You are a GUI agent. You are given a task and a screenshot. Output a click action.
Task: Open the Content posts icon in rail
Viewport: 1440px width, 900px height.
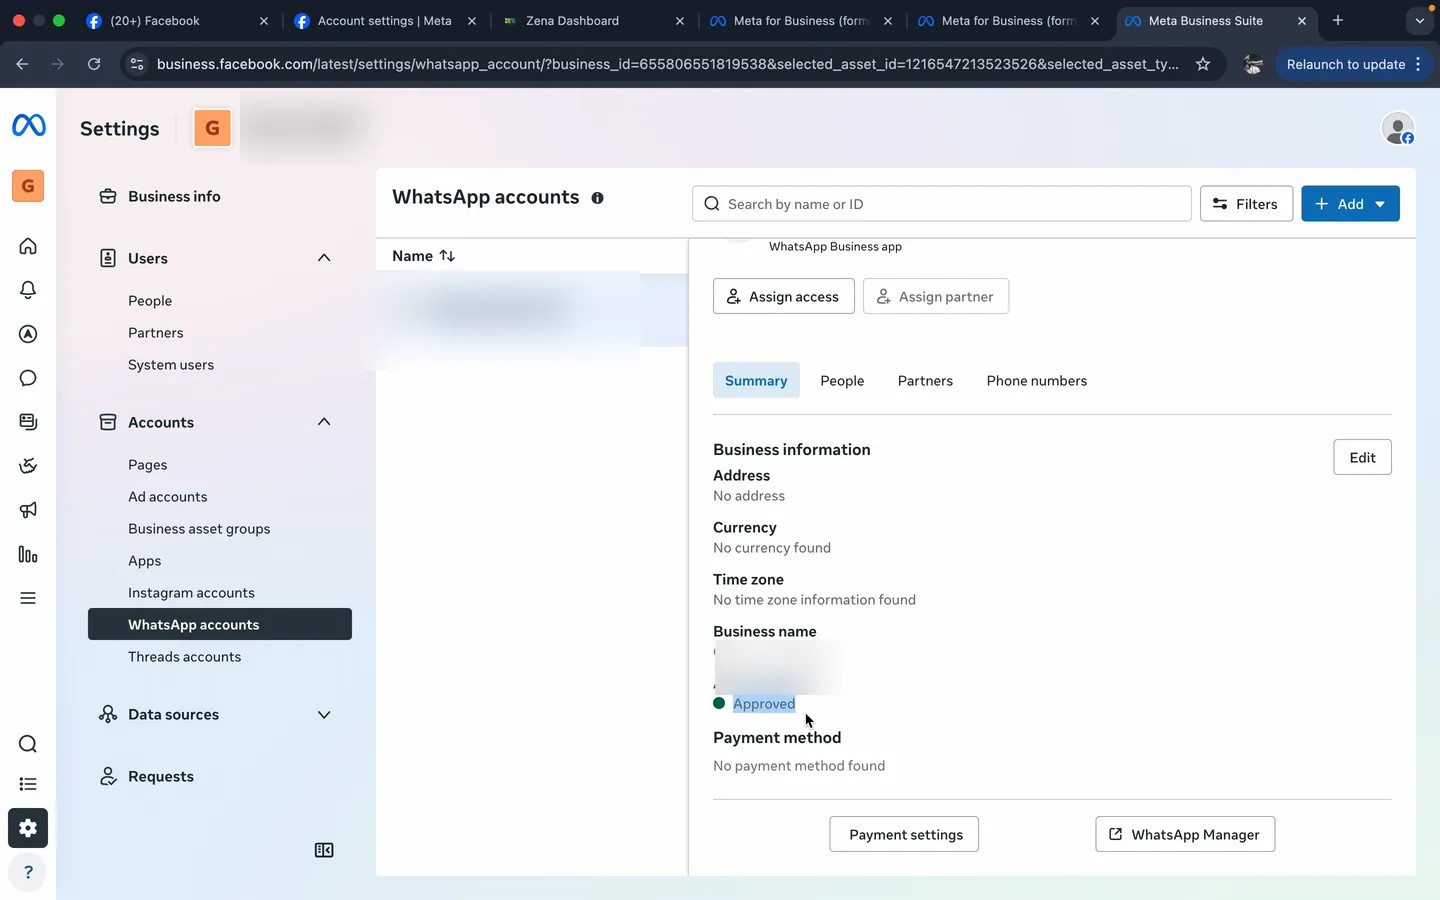click(x=28, y=422)
